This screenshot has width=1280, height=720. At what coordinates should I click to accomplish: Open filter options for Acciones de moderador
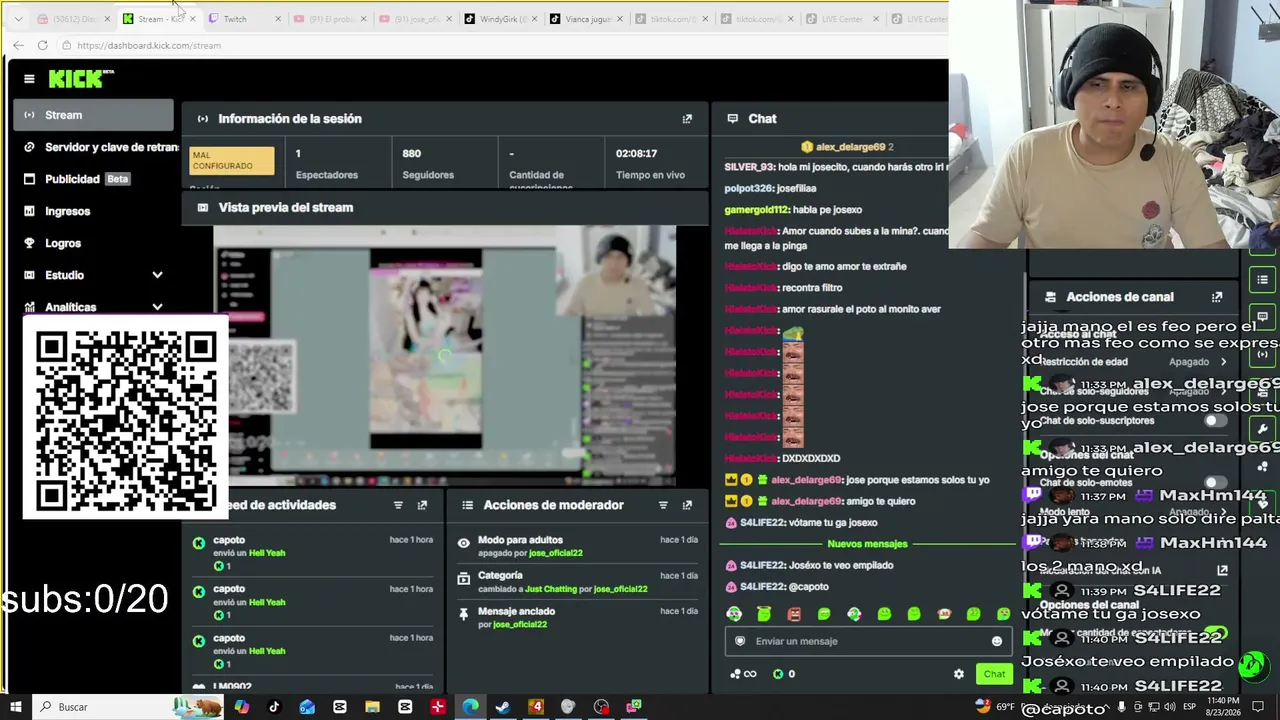tap(663, 505)
